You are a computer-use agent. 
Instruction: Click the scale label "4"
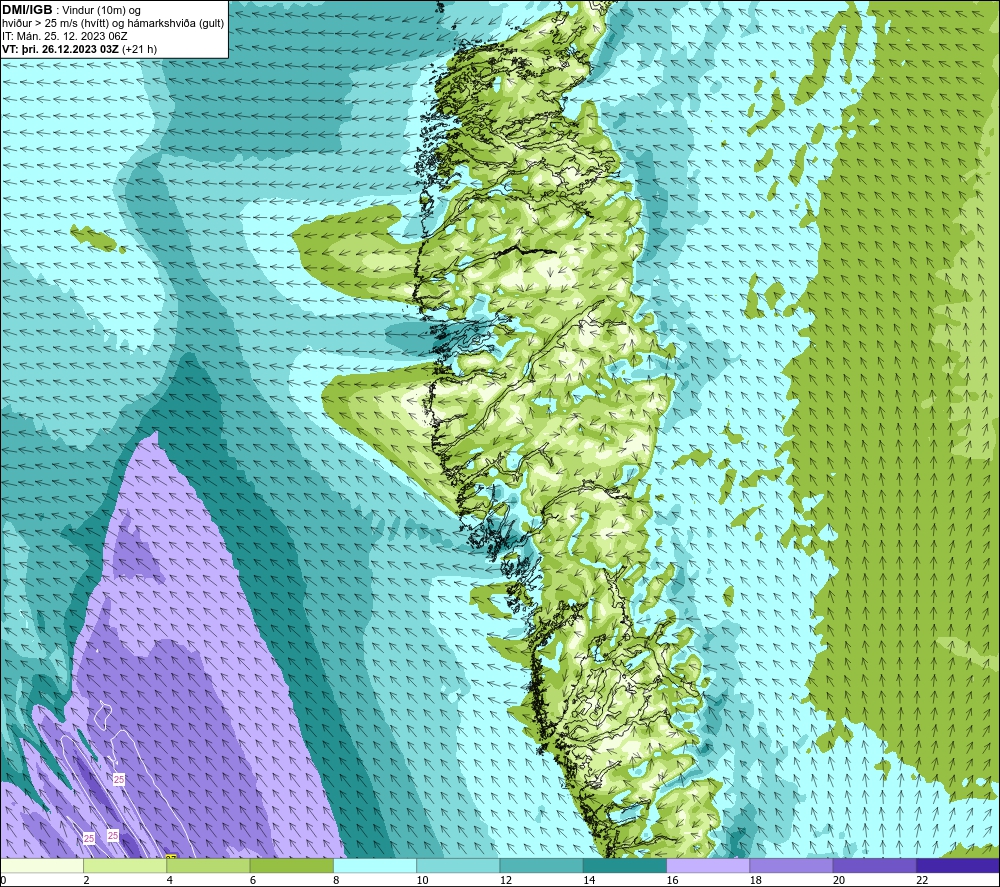pyautogui.click(x=170, y=880)
